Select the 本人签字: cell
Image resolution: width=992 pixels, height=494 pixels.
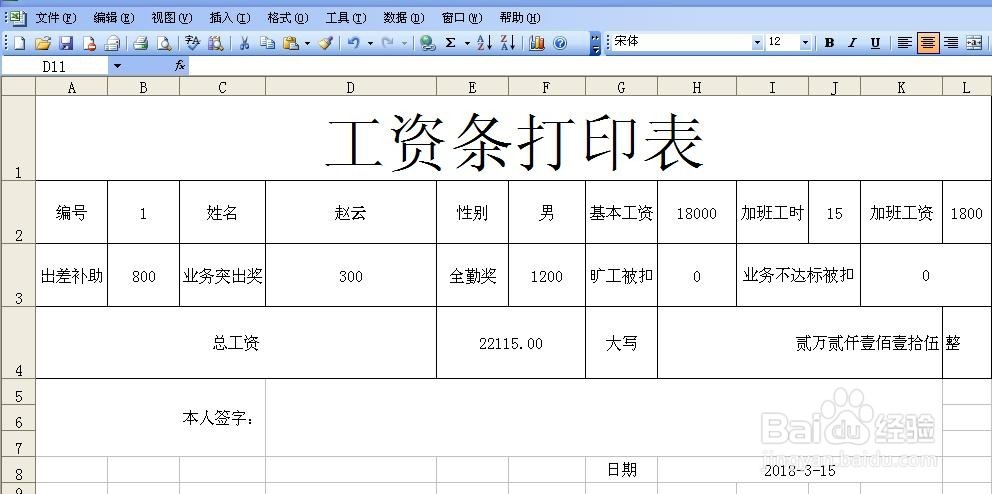click(151, 417)
